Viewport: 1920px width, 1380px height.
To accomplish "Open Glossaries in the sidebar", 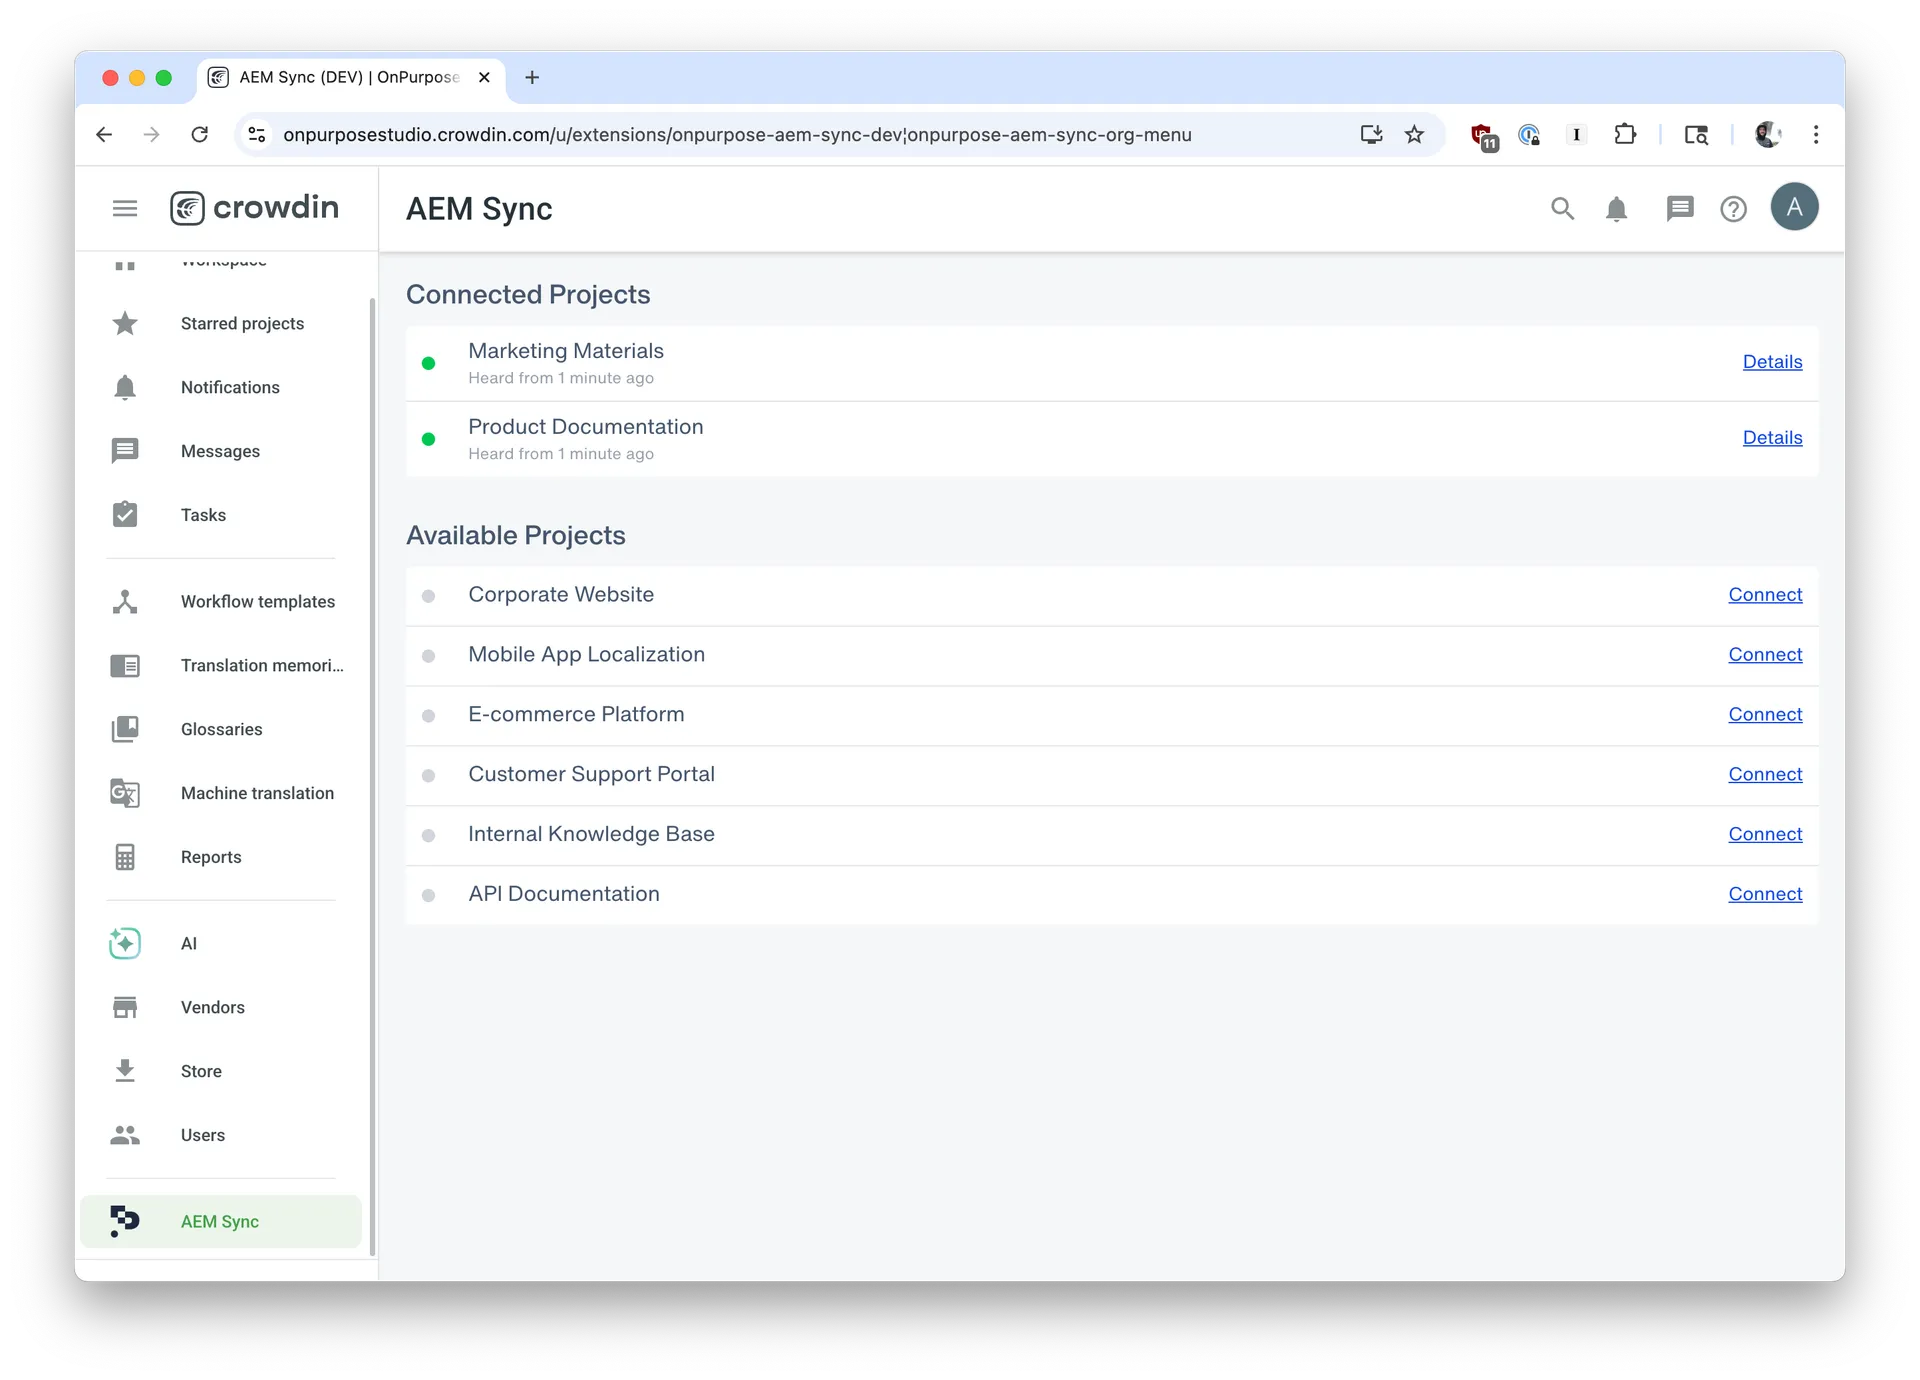I will click(x=222, y=729).
